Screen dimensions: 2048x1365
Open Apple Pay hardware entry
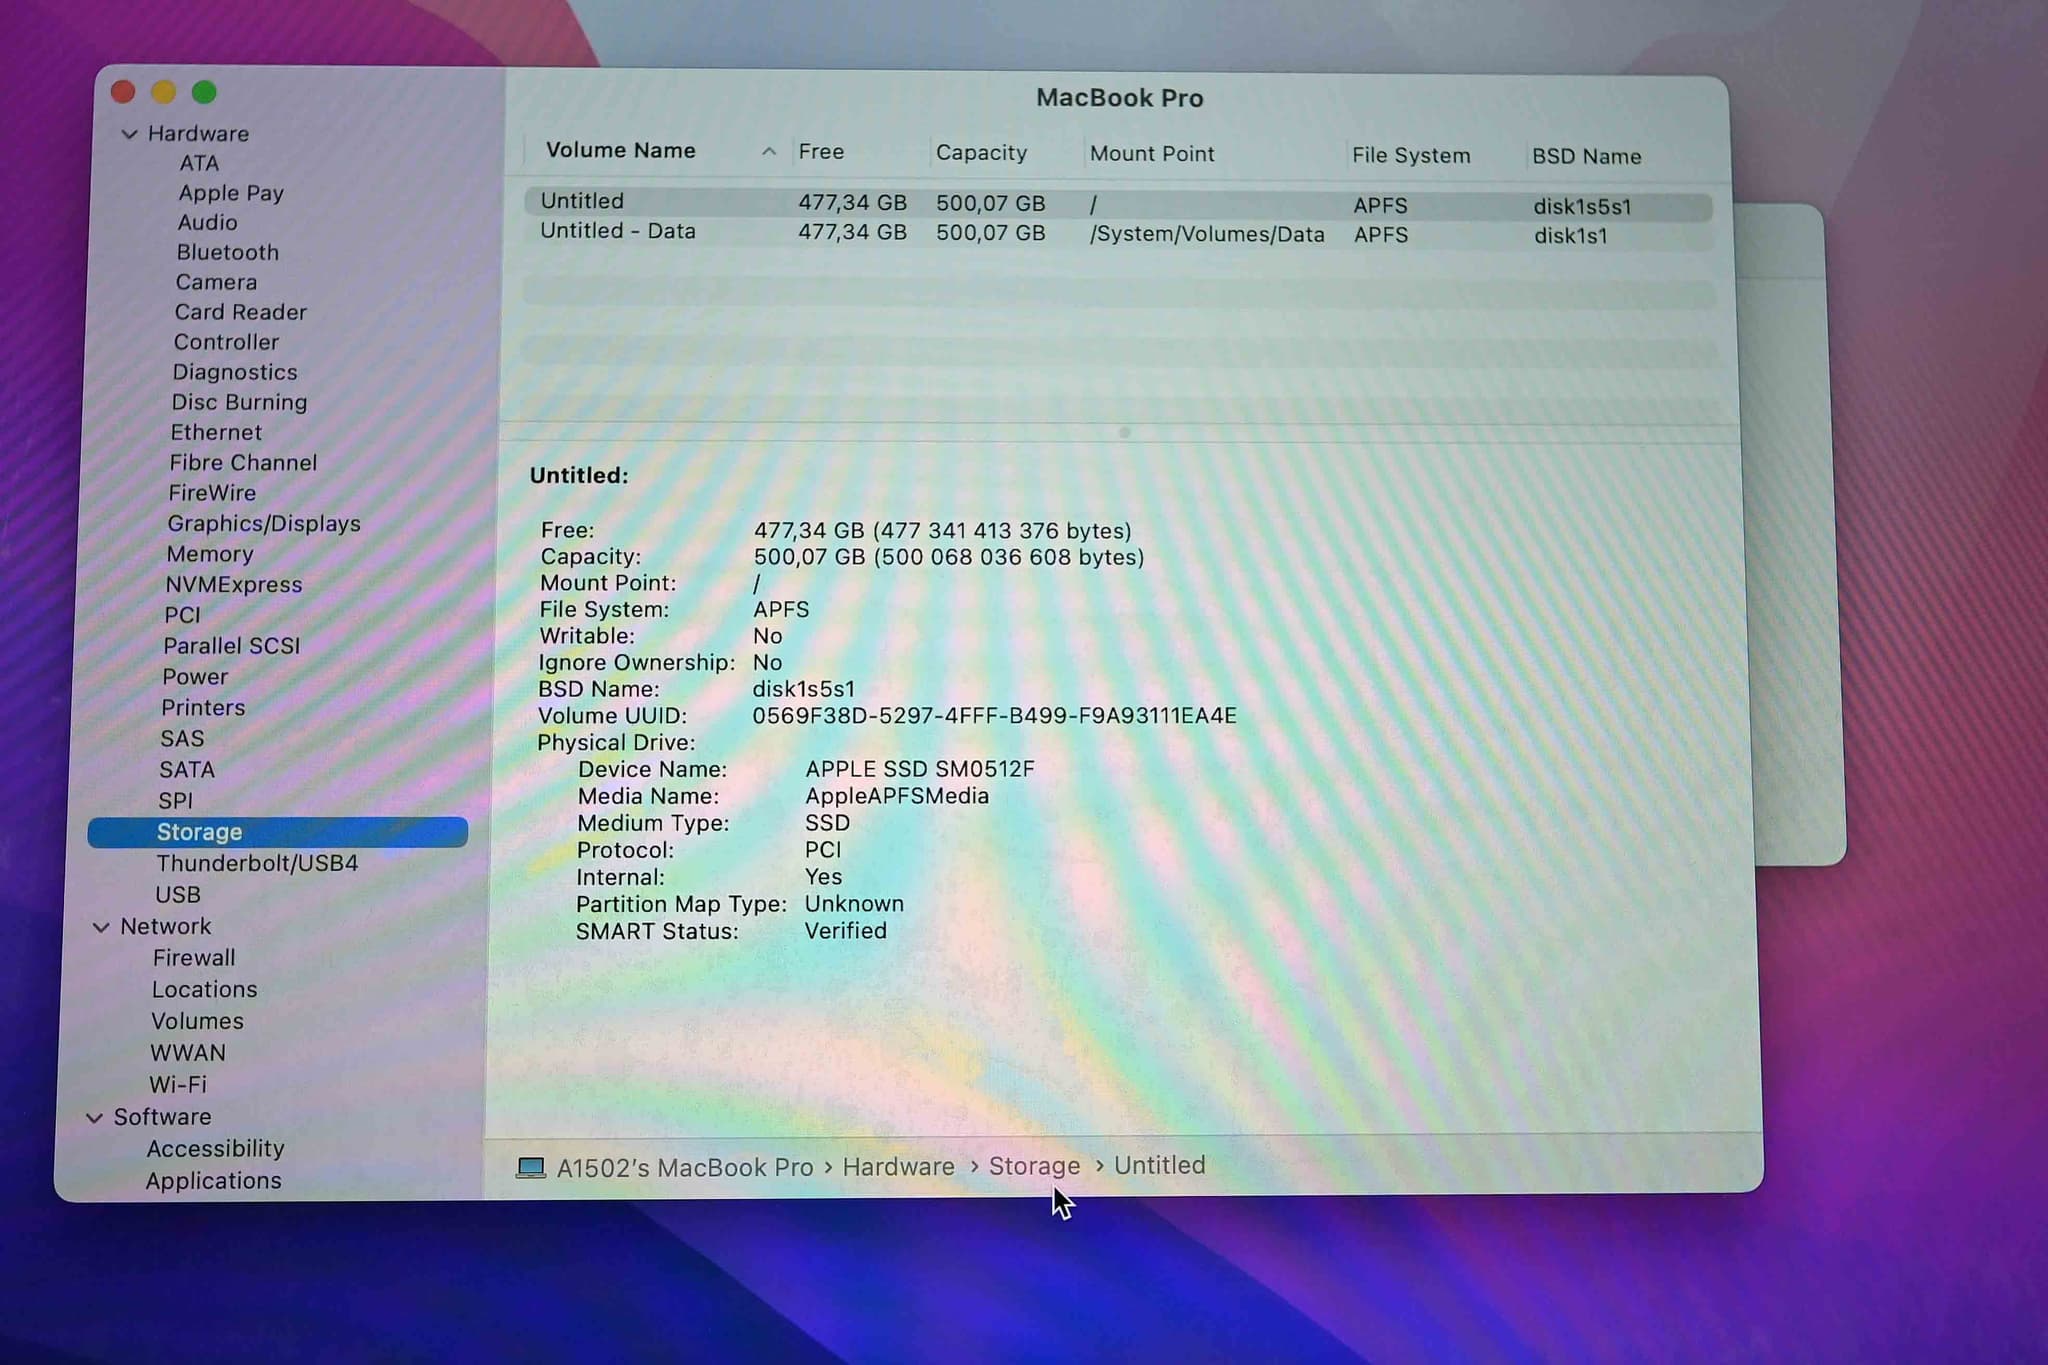[x=231, y=193]
